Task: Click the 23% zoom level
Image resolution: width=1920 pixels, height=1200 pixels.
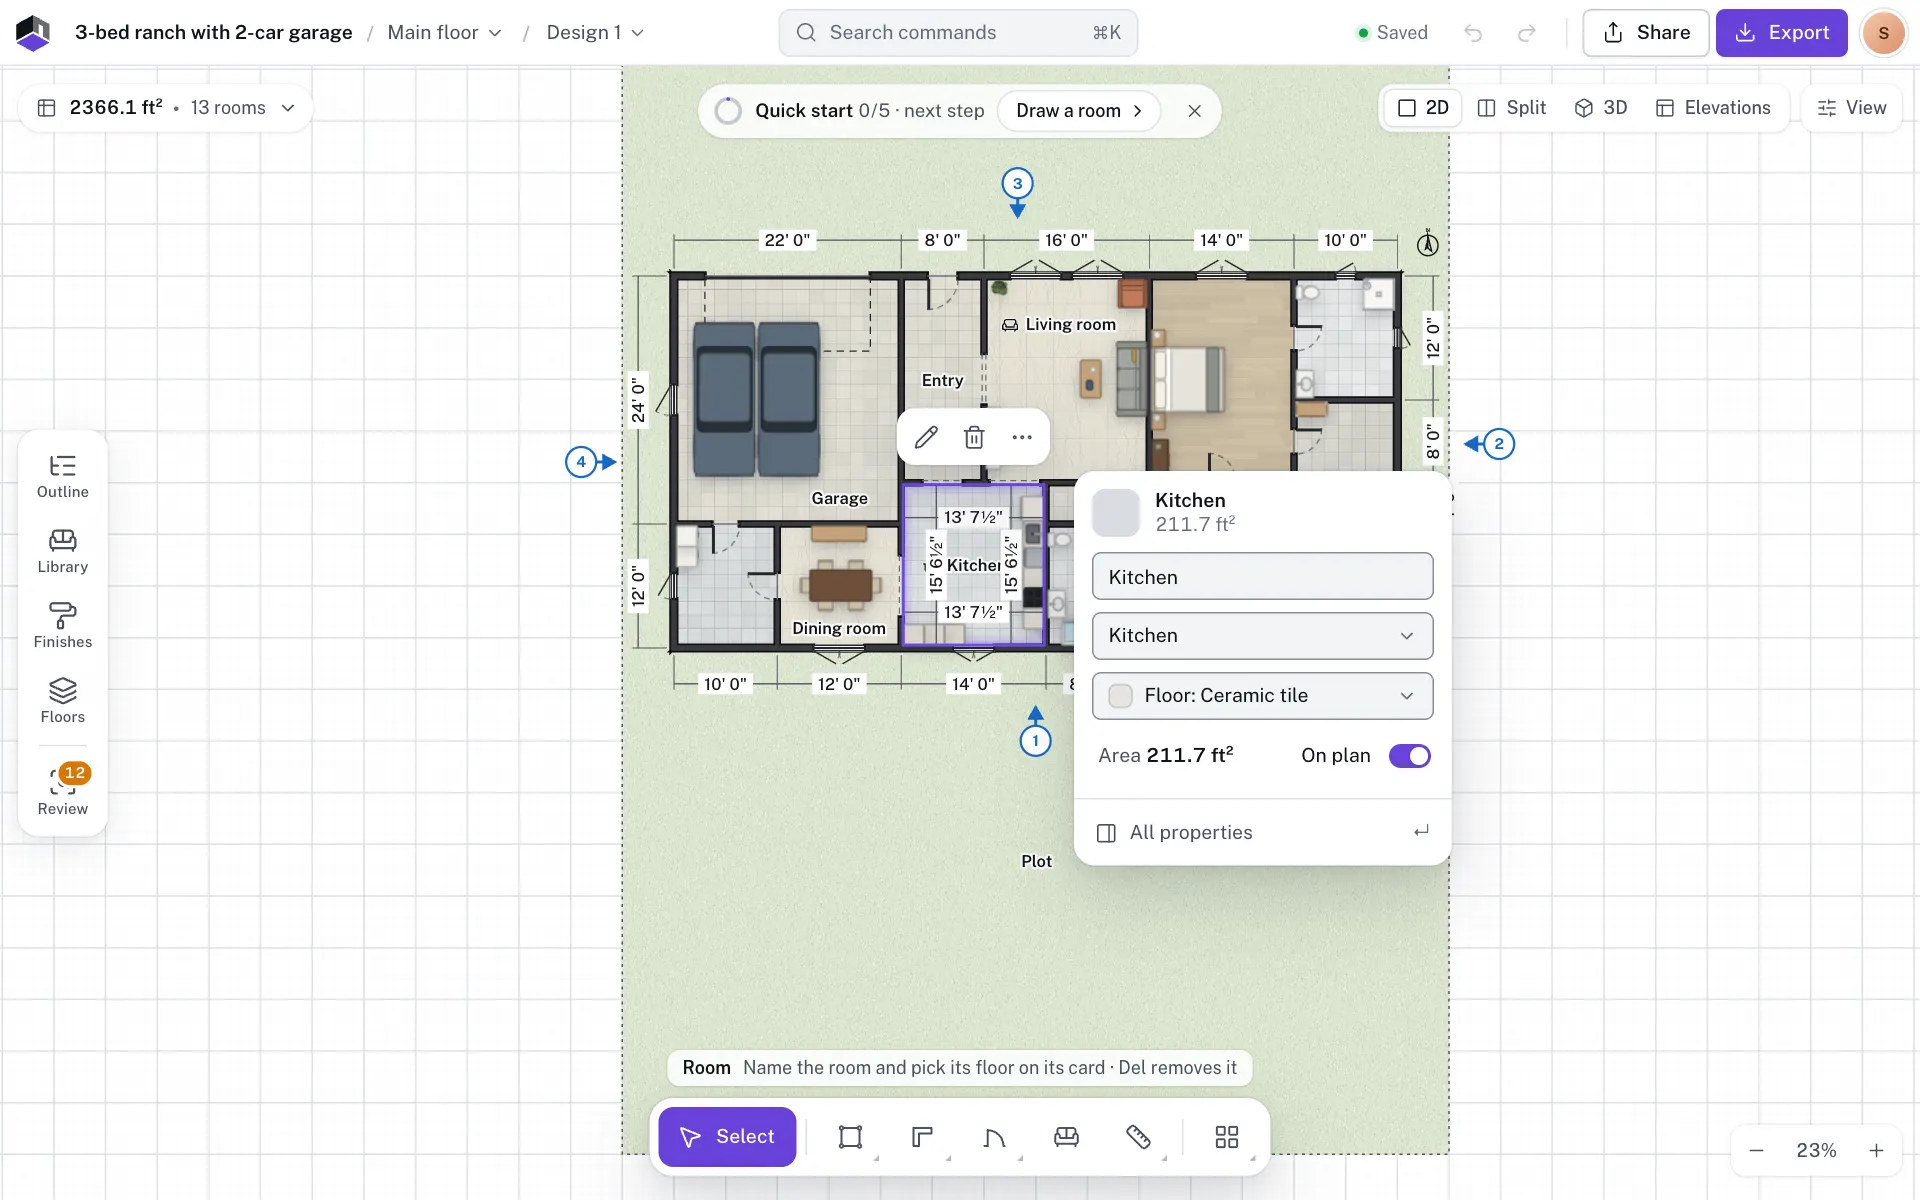Action: 1816,1151
